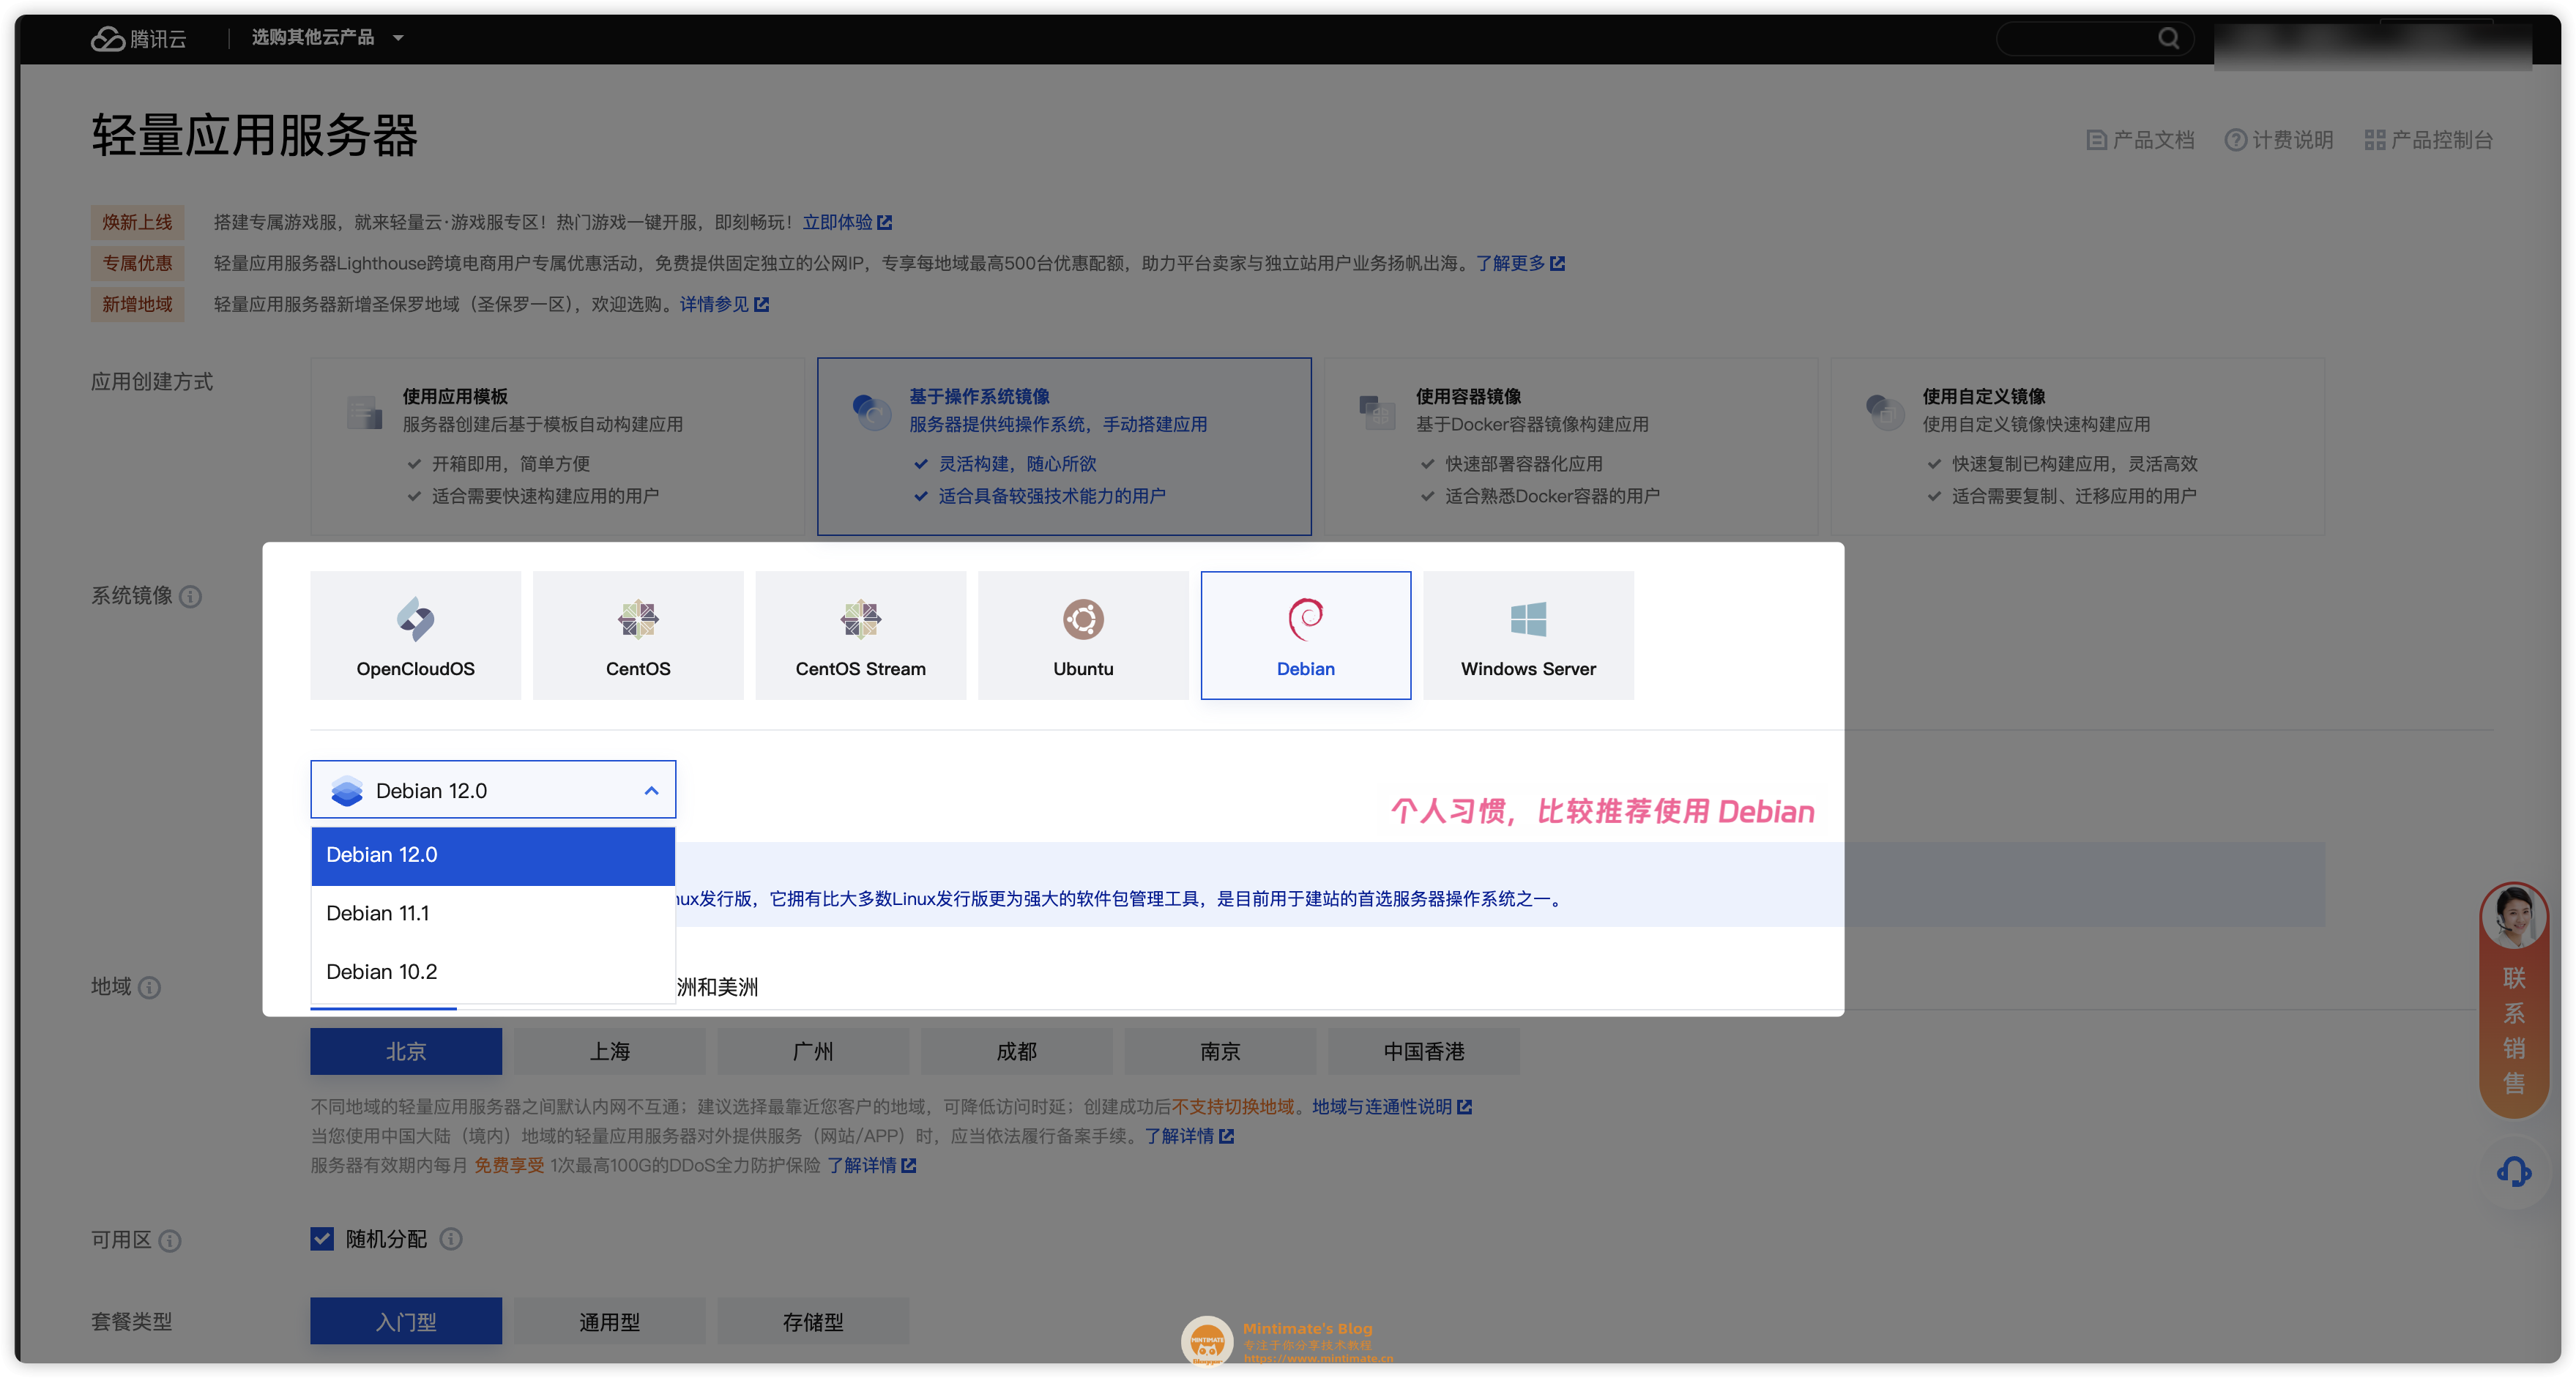
Task: Select the 使用自定义镜像 creation method
Action: (x=2077, y=446)
